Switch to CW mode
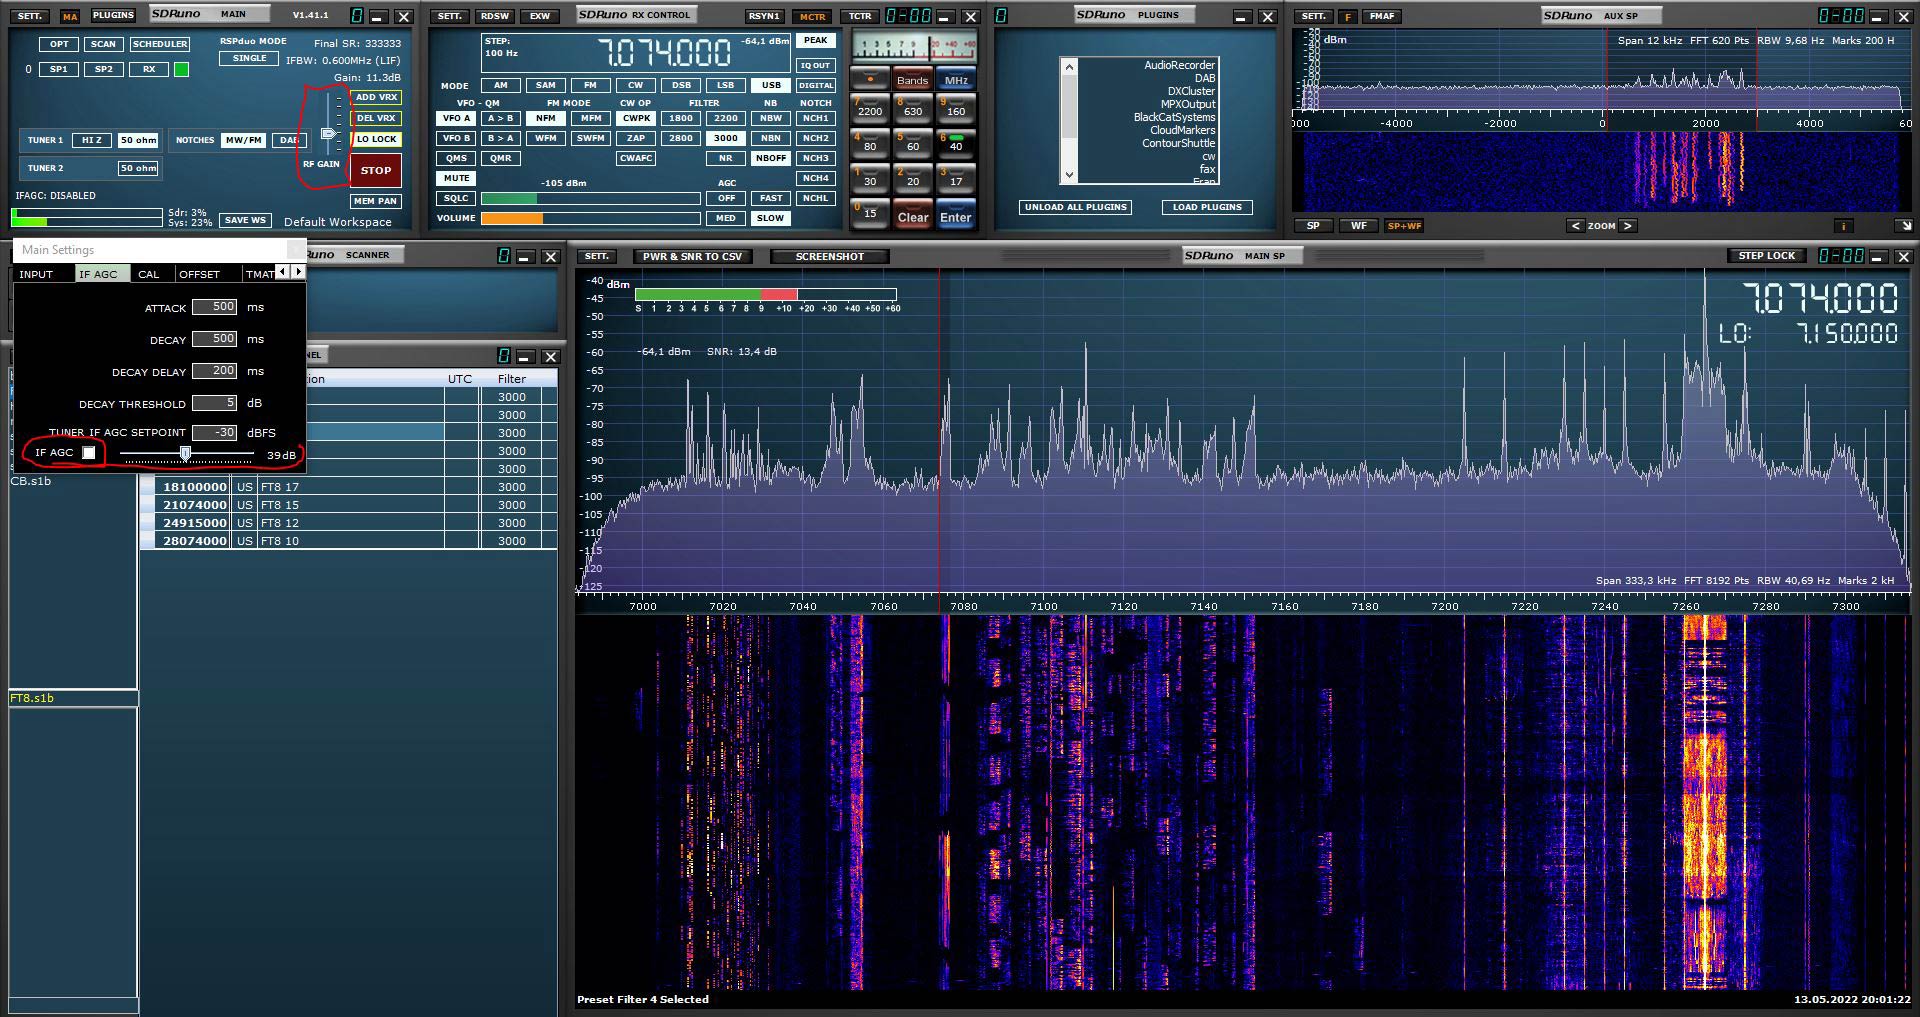The image size is (1920, 1017). pos(636,85)
